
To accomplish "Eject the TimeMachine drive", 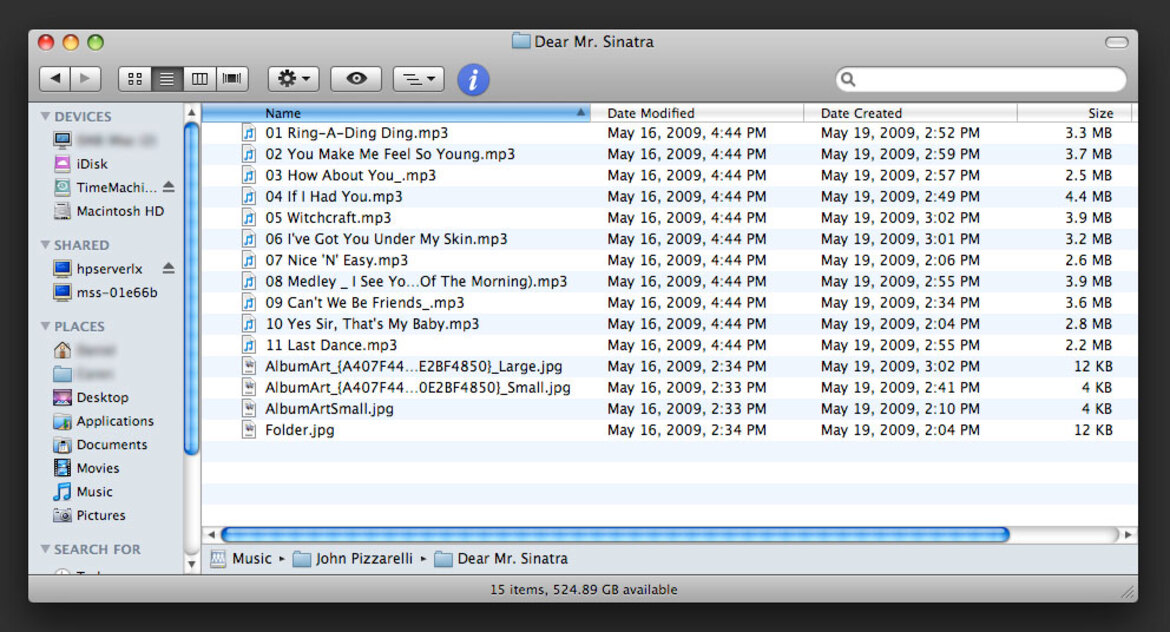I will [x=169, y=187].
